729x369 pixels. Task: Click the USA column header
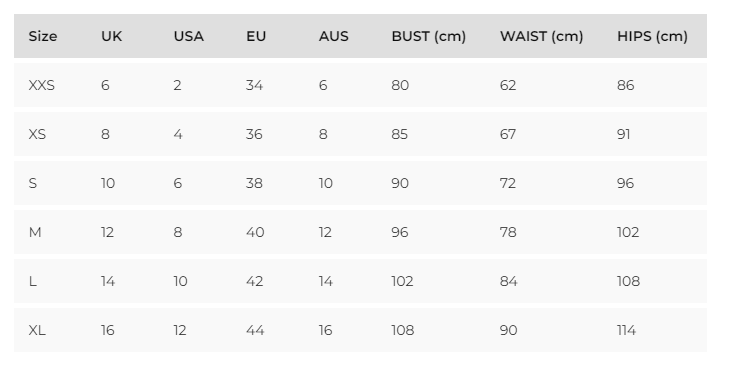pos(189,36)
